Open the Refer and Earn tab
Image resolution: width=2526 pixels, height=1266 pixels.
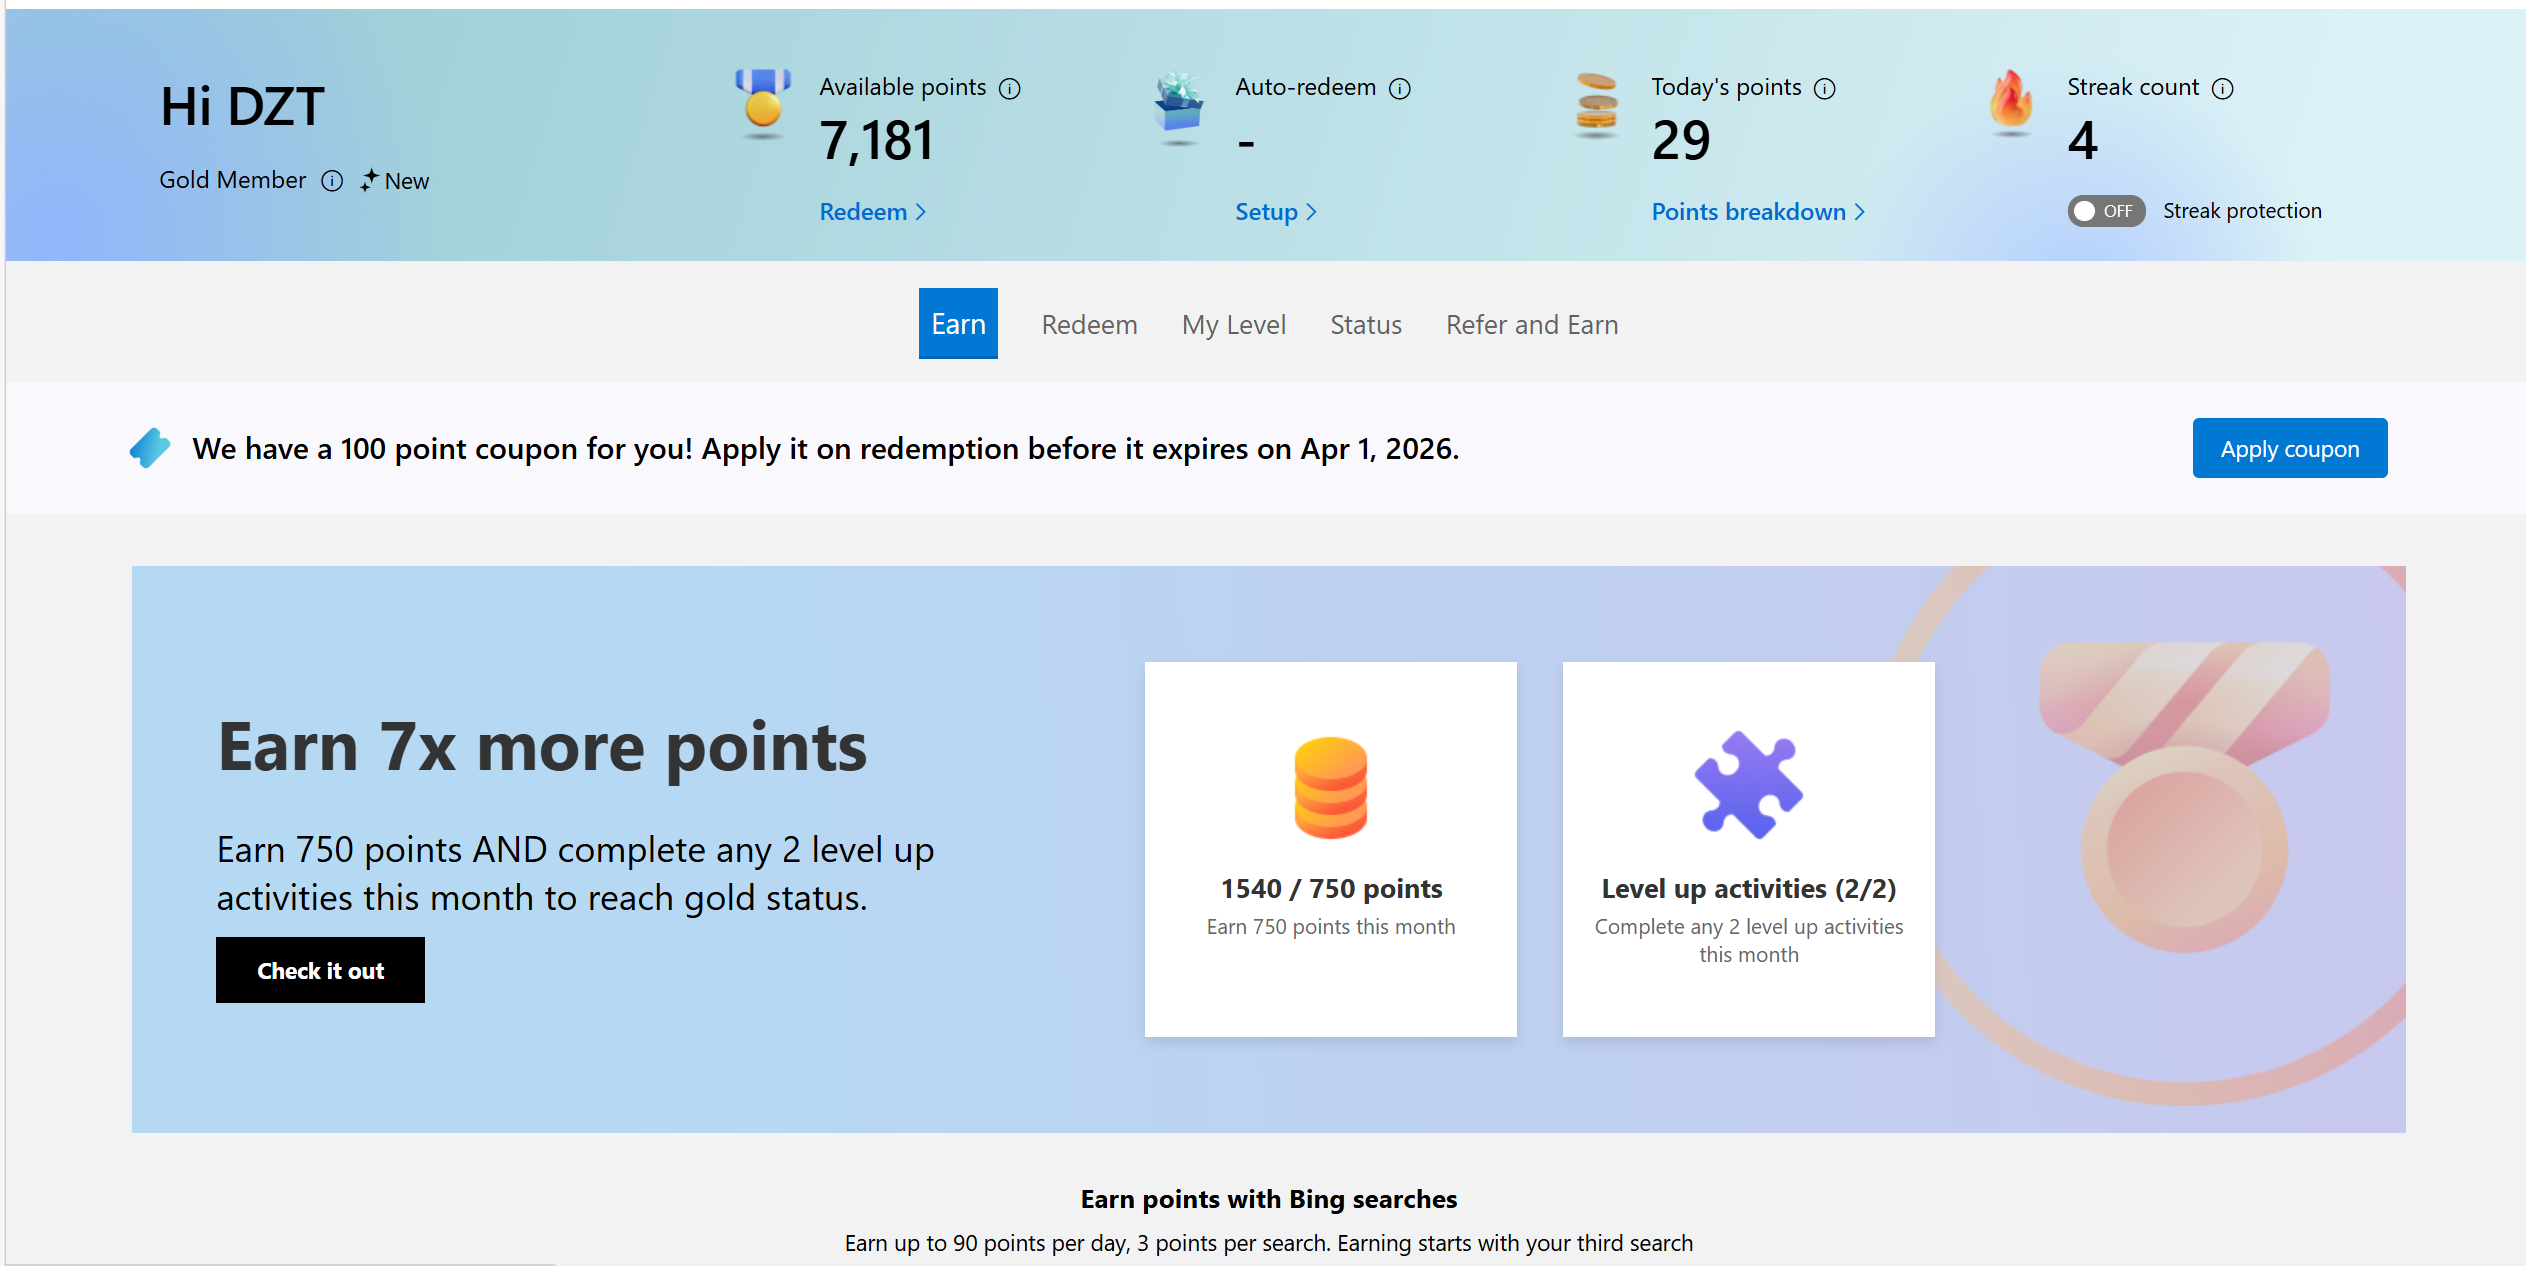[1531, 325]
